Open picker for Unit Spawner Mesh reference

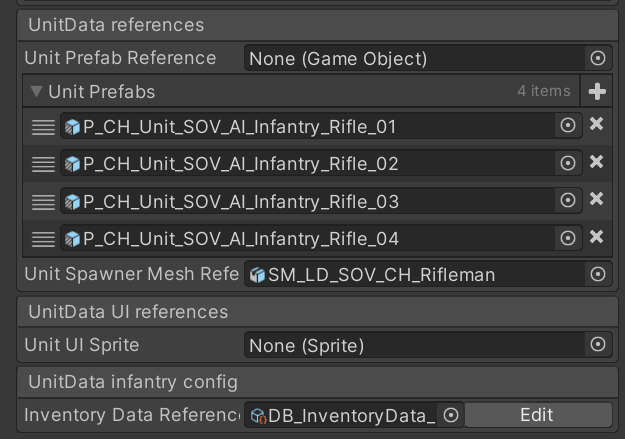pyautogui.click(x=598, y=274)
